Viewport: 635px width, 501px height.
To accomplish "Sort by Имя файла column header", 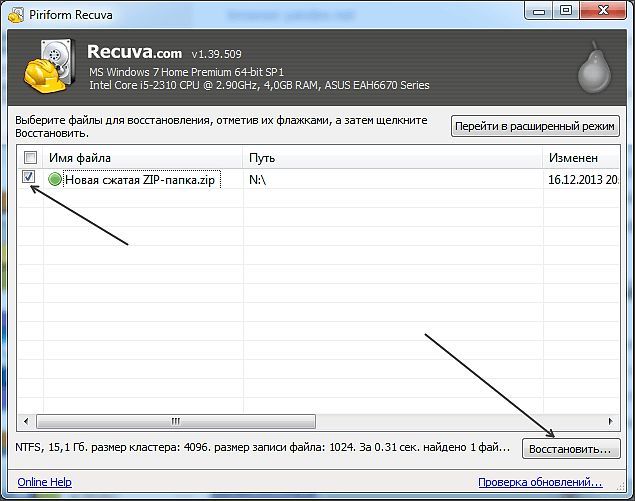I will click(x=143, y=158).
